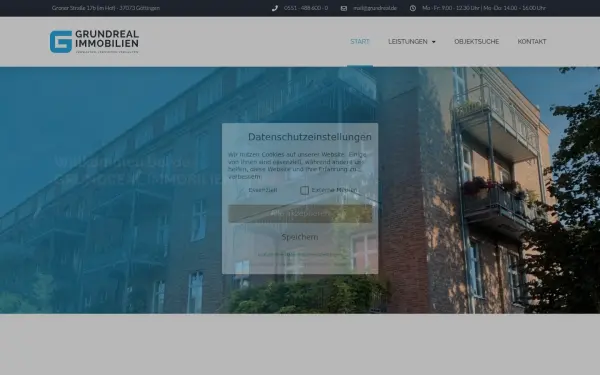Click the Groner Straße address text
Image resolution: width=600 pixels, height=375 pixels.
point(106,8)
